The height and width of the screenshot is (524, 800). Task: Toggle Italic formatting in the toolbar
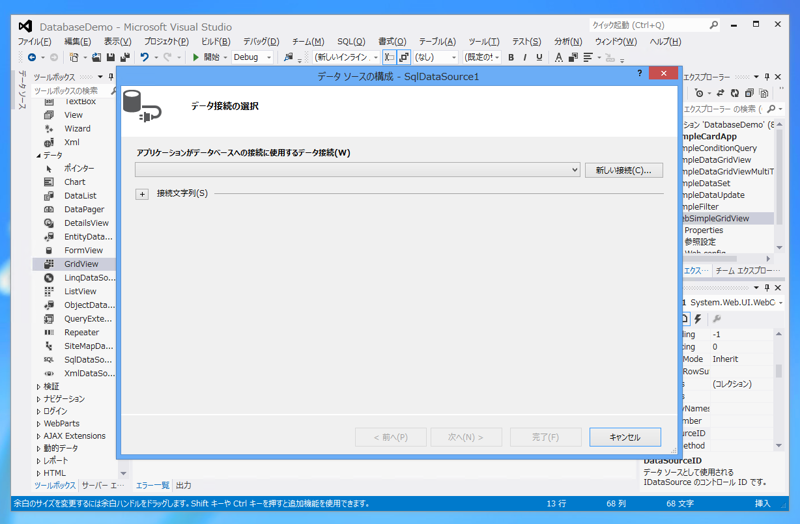tap(524, 57)
